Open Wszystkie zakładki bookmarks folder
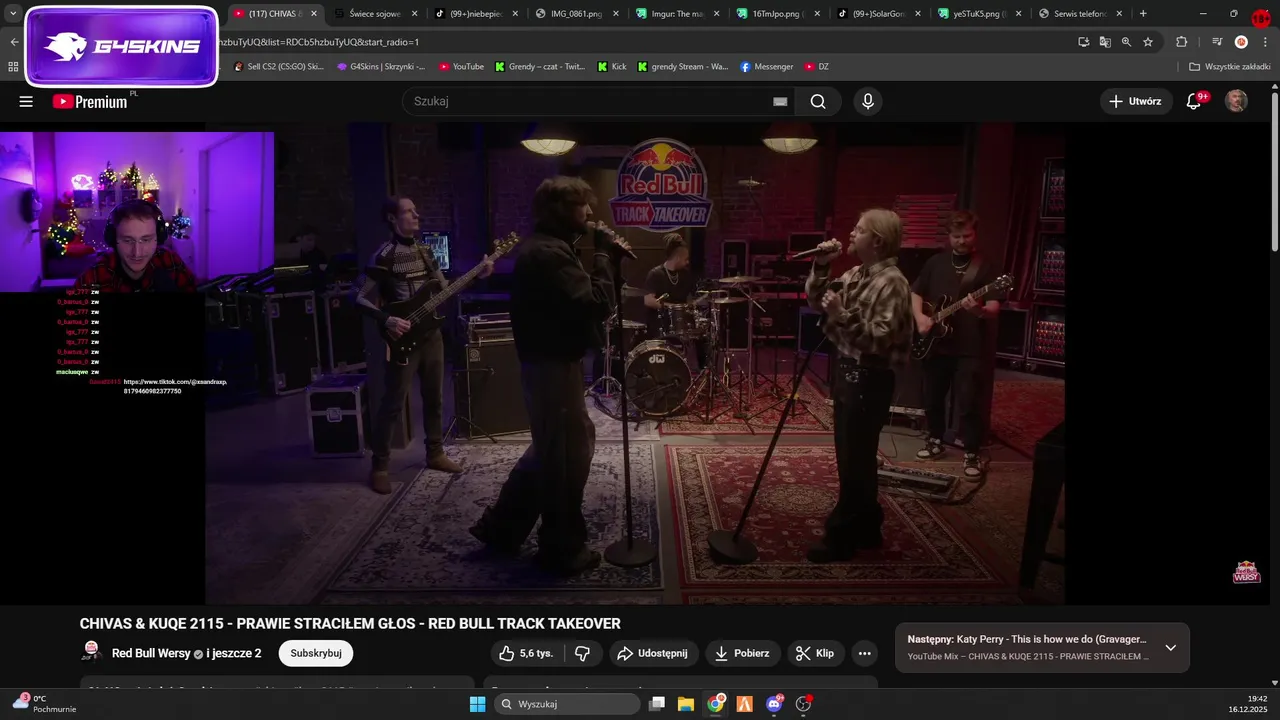This screenshot has height=720, width=1280. (1229, 66)
